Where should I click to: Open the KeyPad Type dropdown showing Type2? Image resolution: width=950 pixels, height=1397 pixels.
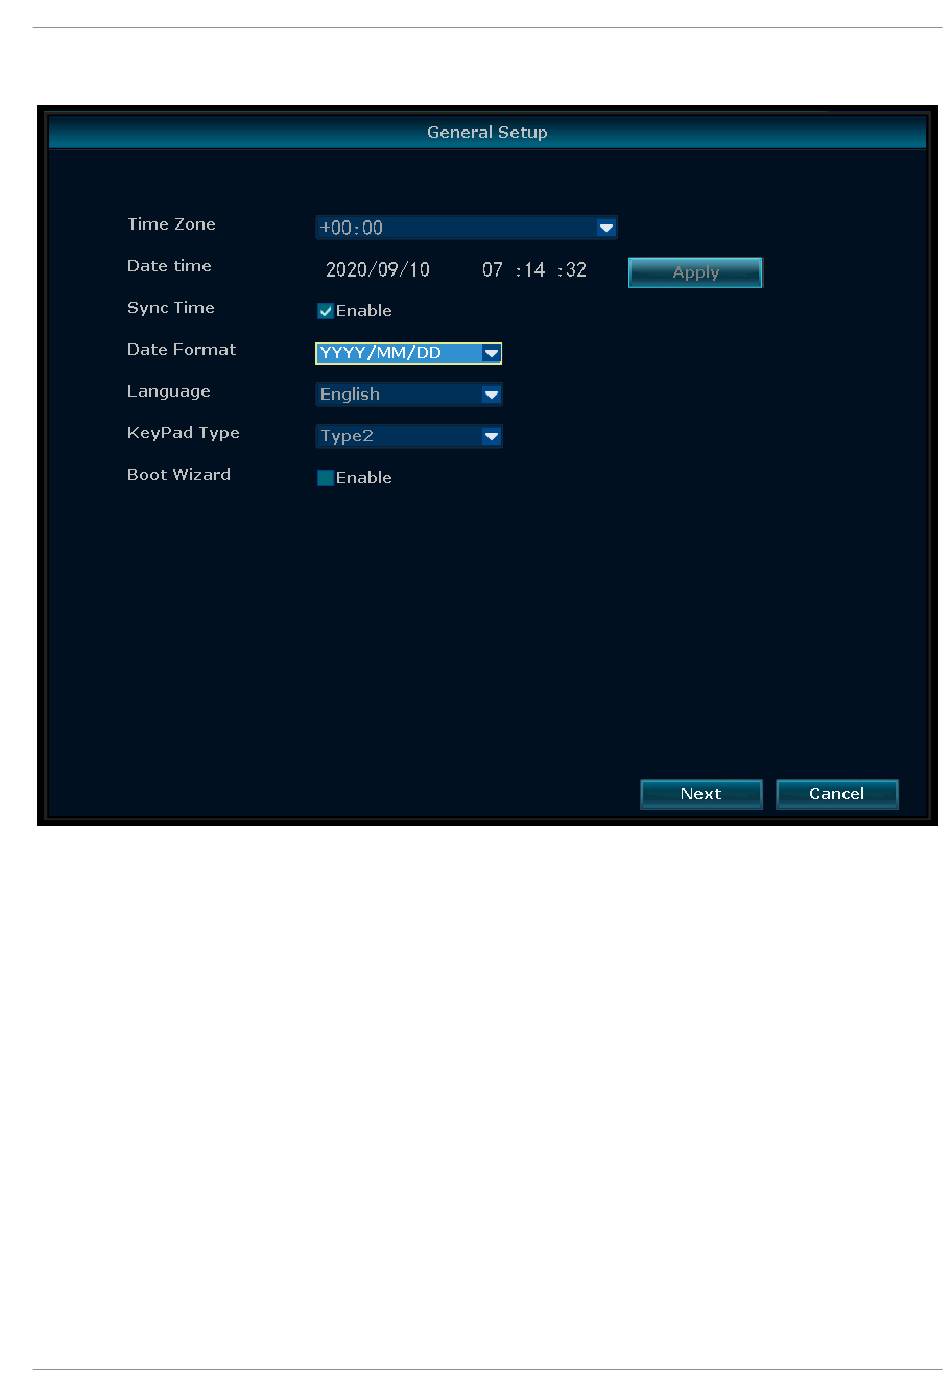[x=408, y=436]
